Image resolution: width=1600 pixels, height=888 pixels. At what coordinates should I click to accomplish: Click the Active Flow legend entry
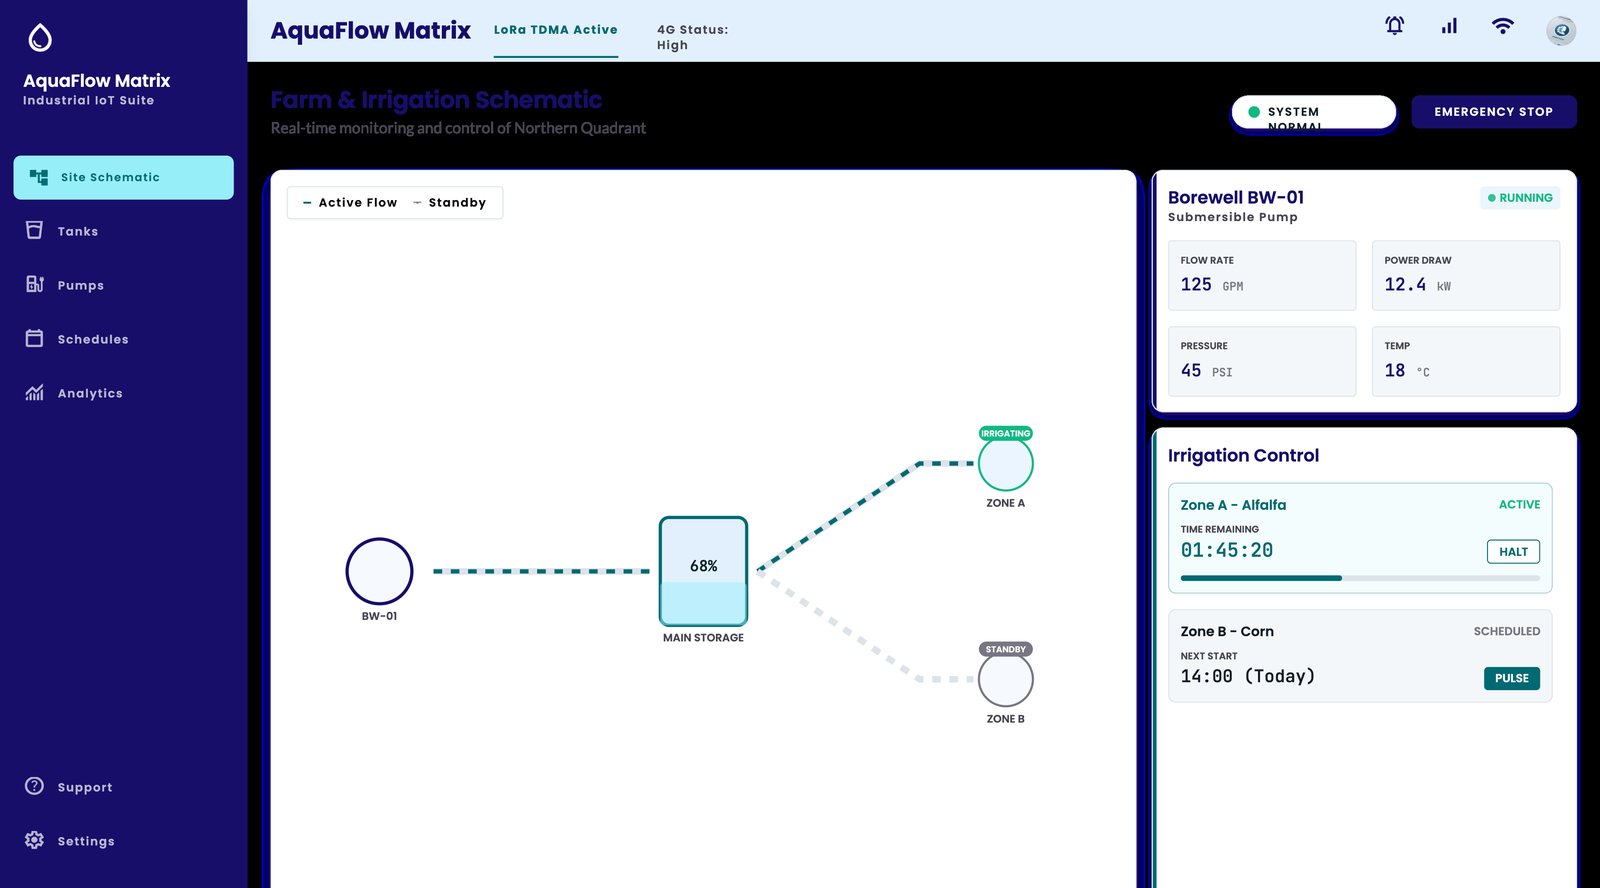pos(350,203)
